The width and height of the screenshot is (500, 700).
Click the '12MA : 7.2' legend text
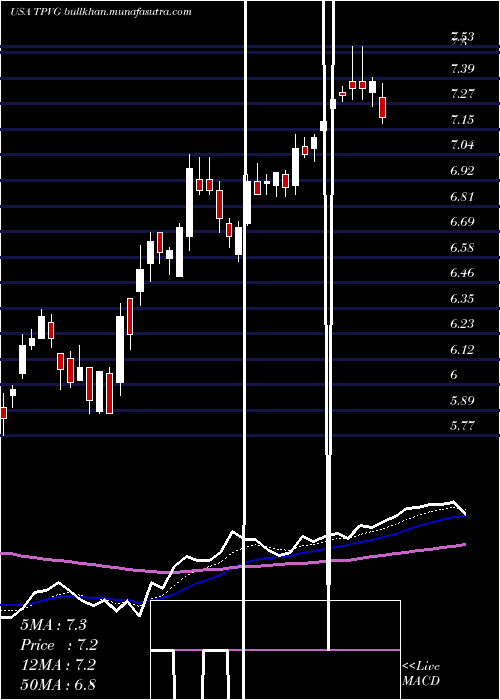click(x=58, y=665)
